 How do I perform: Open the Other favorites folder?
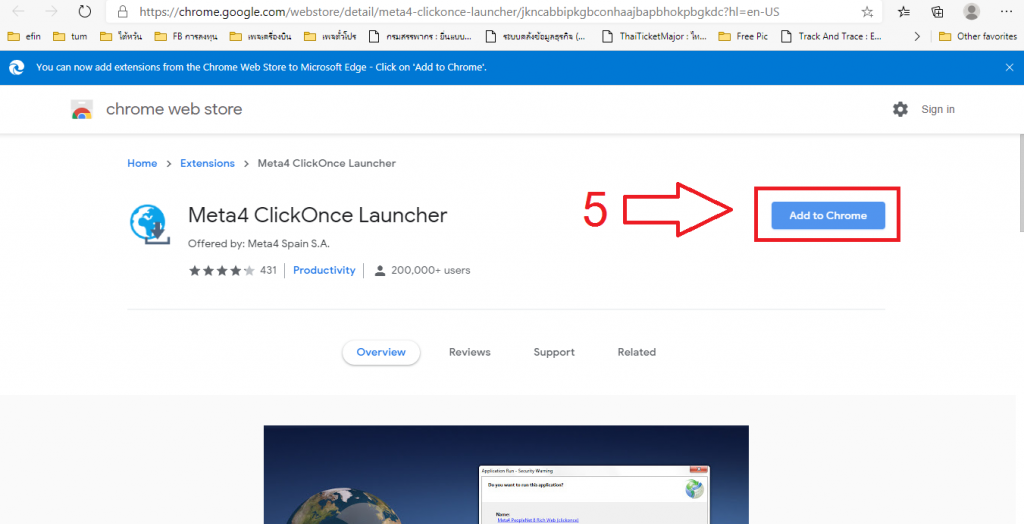pyautogui.click(x=978, y=37)
